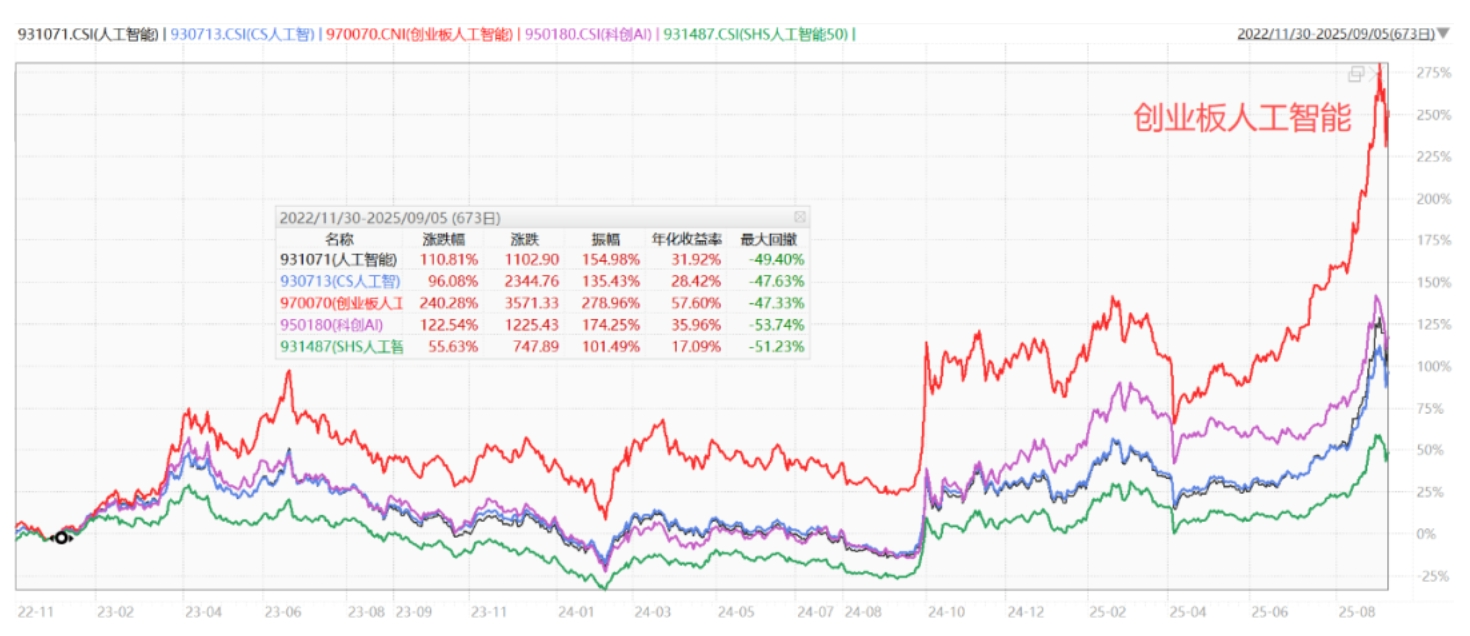This screenshot has width=1470, height=636.
Task: Click the 振幅 column header
Action: 605,239
